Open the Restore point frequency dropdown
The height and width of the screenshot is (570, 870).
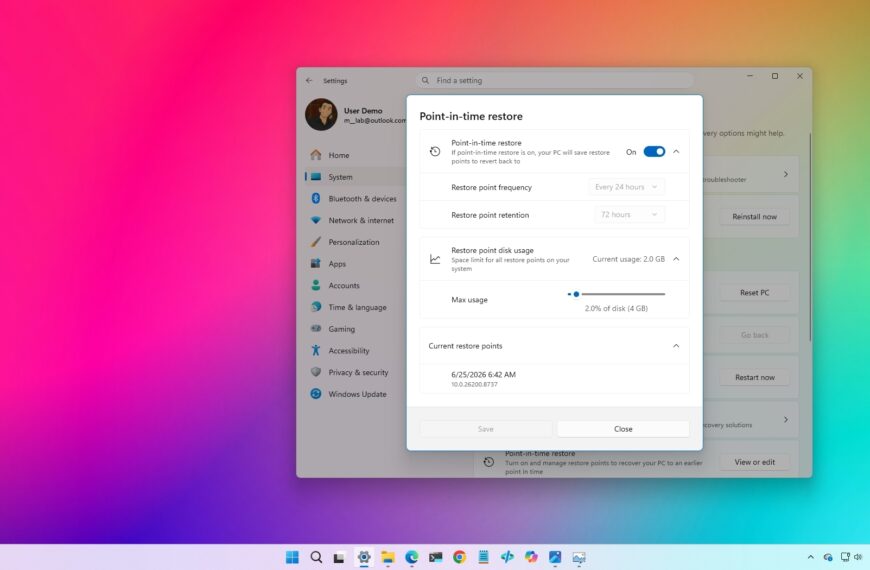626,187
